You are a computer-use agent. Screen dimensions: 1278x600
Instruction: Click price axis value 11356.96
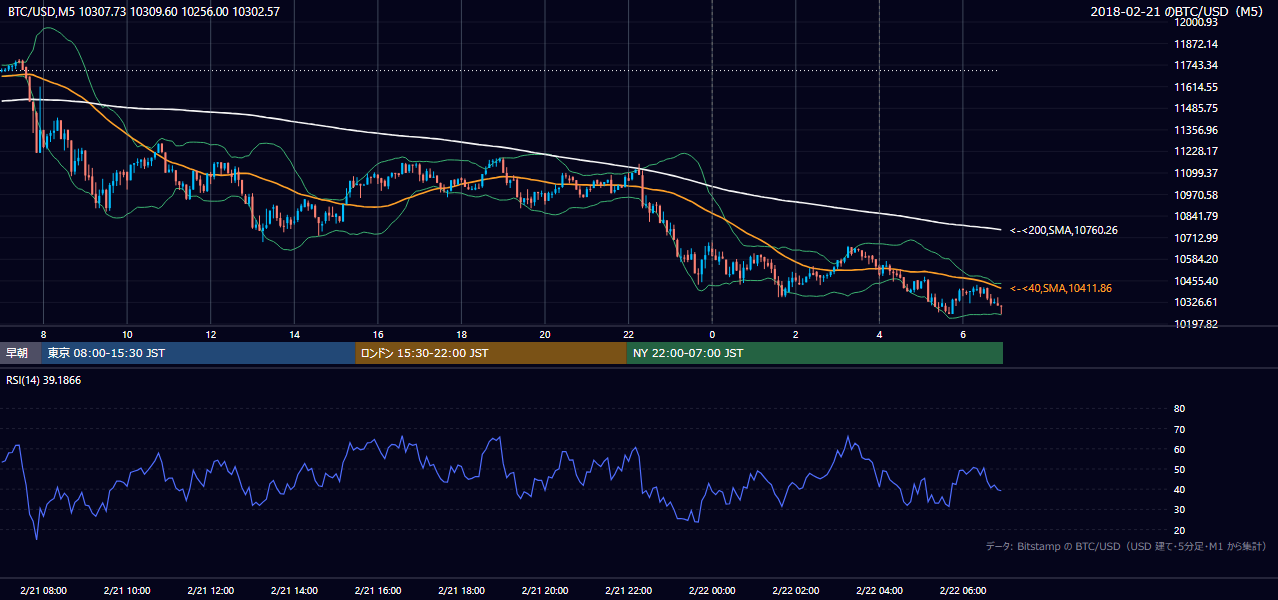(x=1197, y=130)
